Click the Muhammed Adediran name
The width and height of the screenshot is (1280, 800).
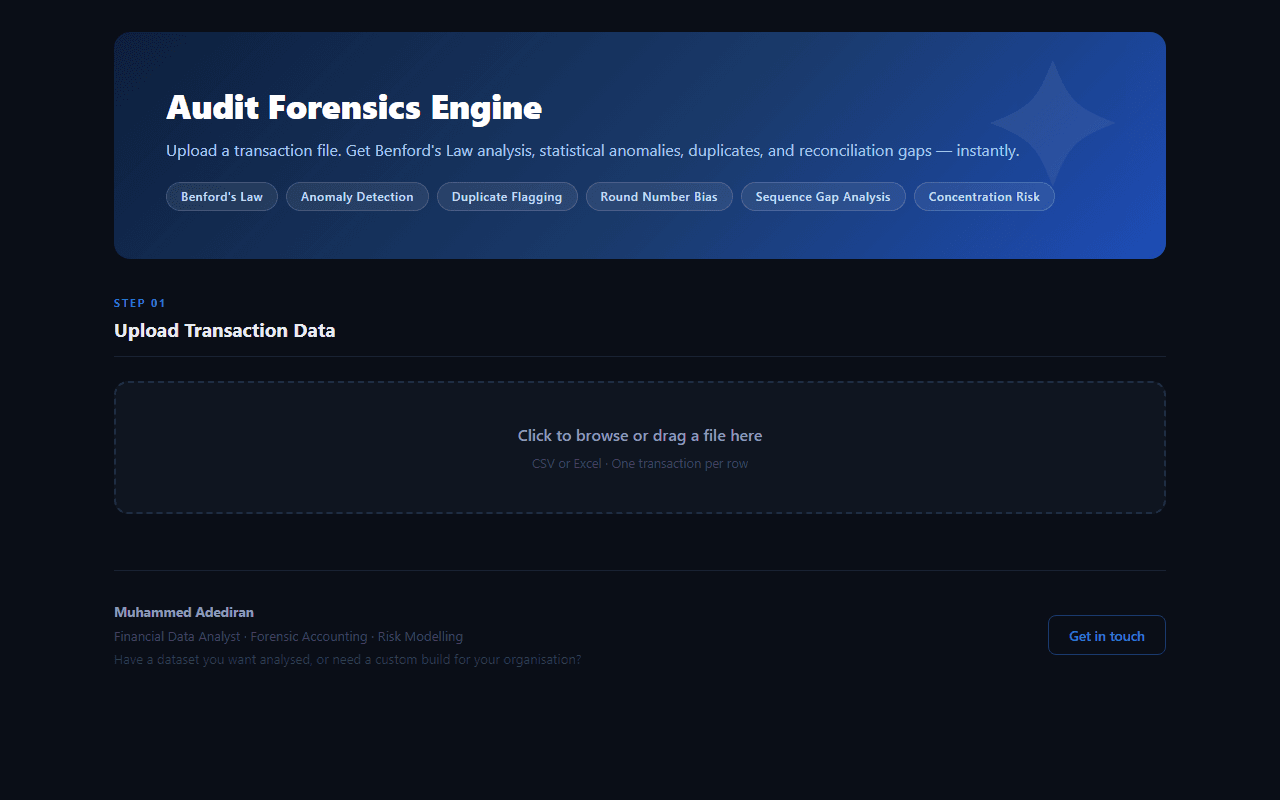pyautogui.click(x=184, y=612)
